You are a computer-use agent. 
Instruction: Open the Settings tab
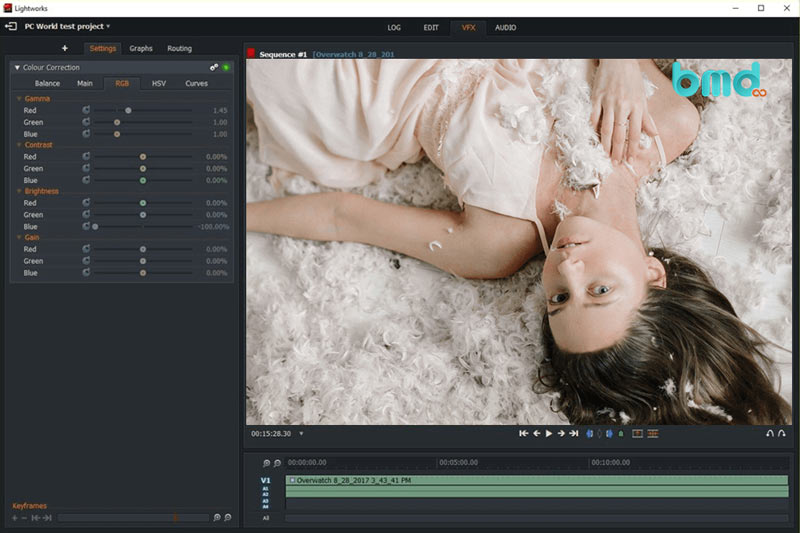point(103,48)
